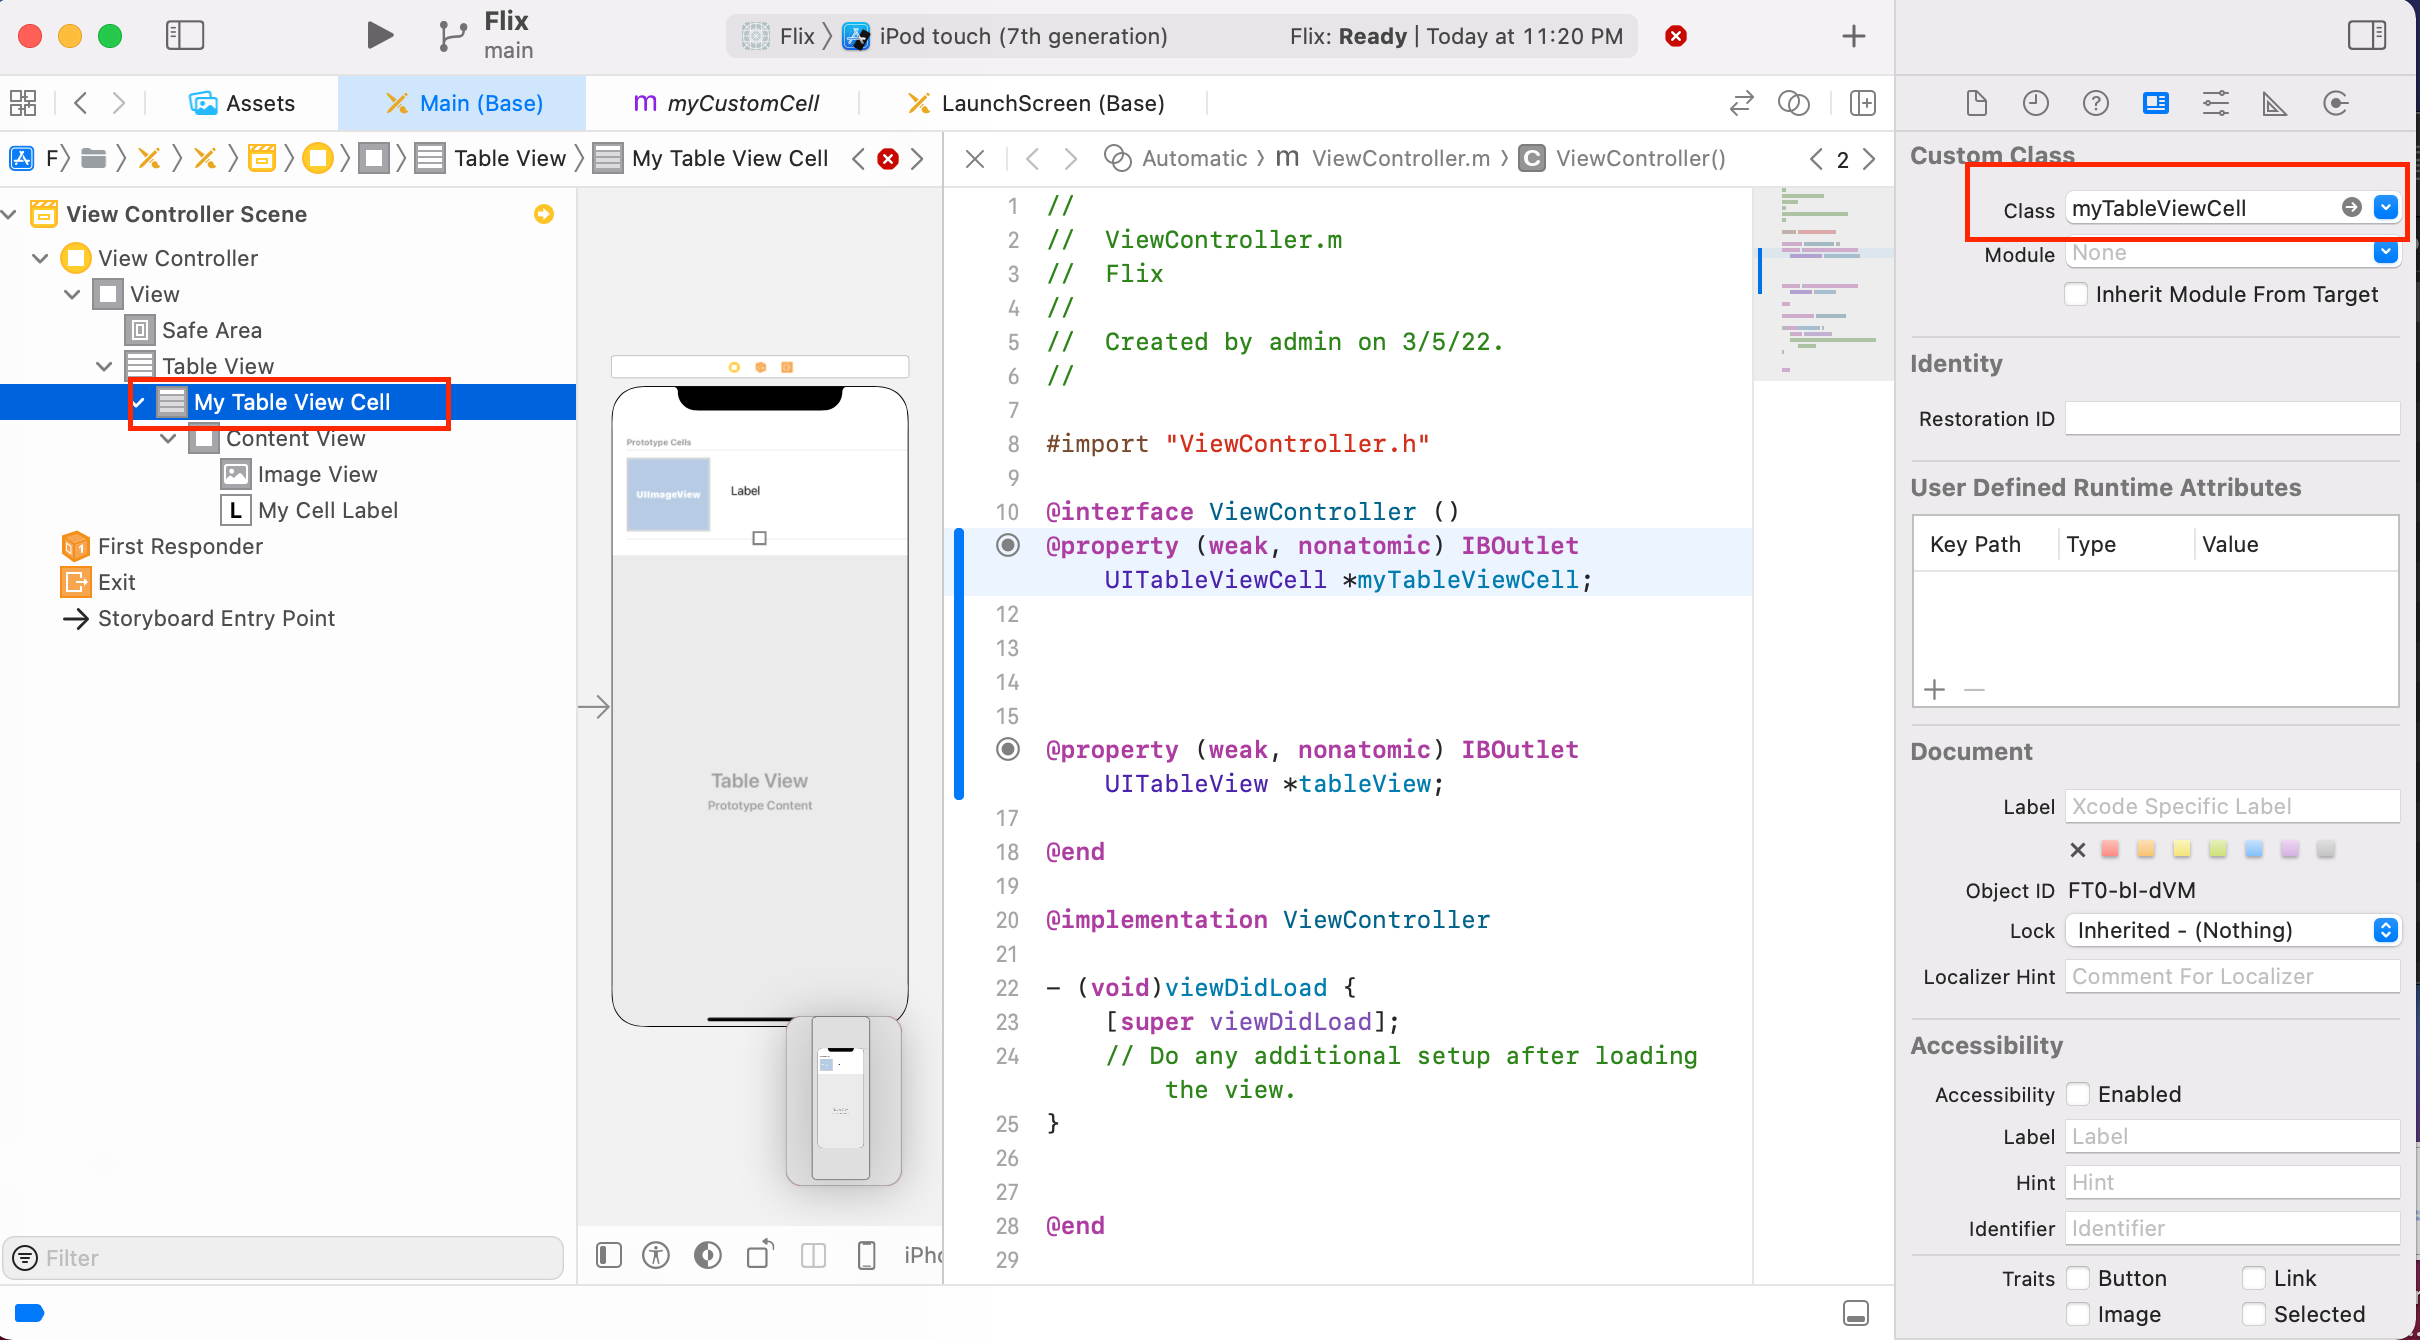Check the Button trait checkbox
Image resolution: width=2420 pixels, height=1340 pixels.
2078,1278
